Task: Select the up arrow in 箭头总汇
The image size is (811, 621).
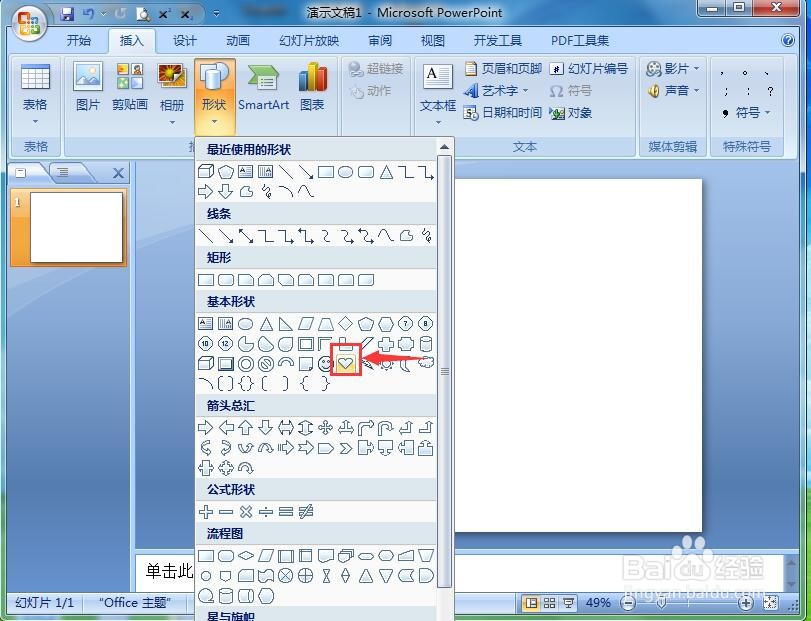Action: coord(246,428)
